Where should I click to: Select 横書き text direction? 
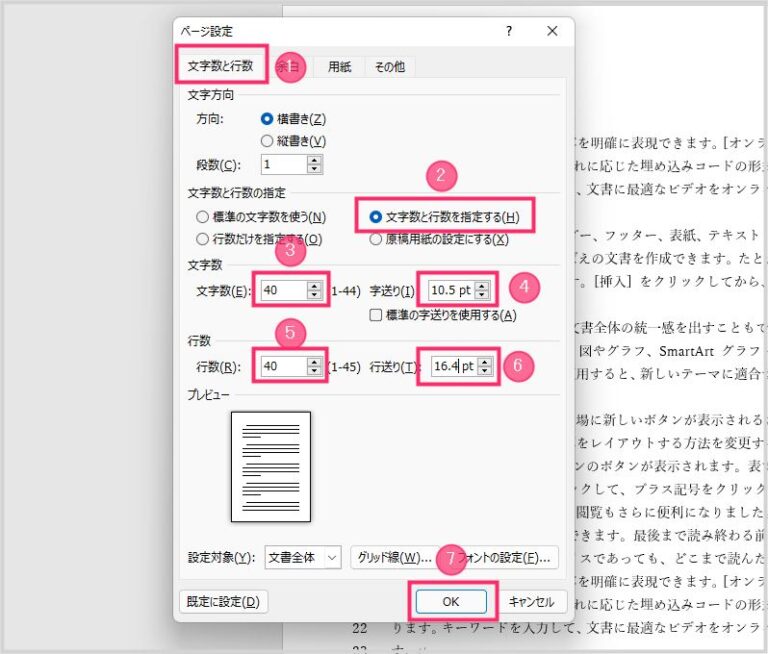293,119
